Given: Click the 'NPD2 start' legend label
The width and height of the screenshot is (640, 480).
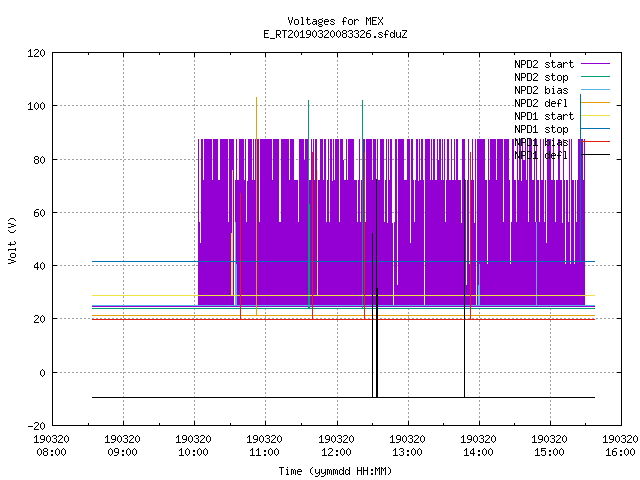Looking at the screenshot, I should [x=544, y=64].
